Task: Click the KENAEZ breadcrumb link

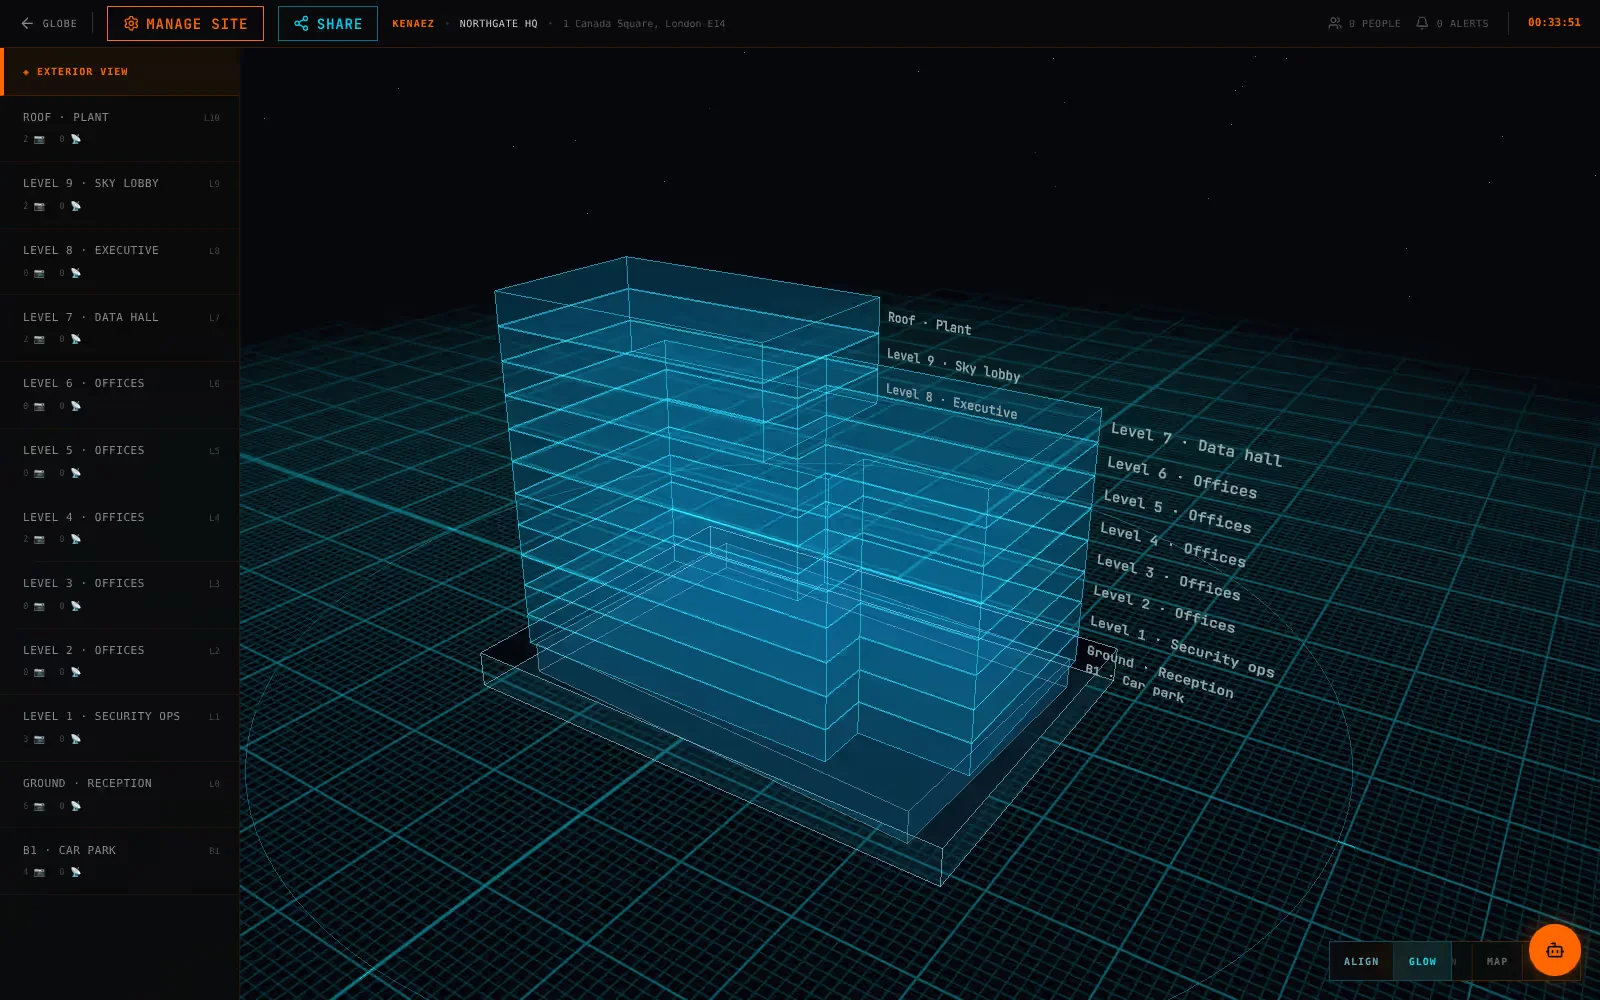Action: click(x=413, y=23)
